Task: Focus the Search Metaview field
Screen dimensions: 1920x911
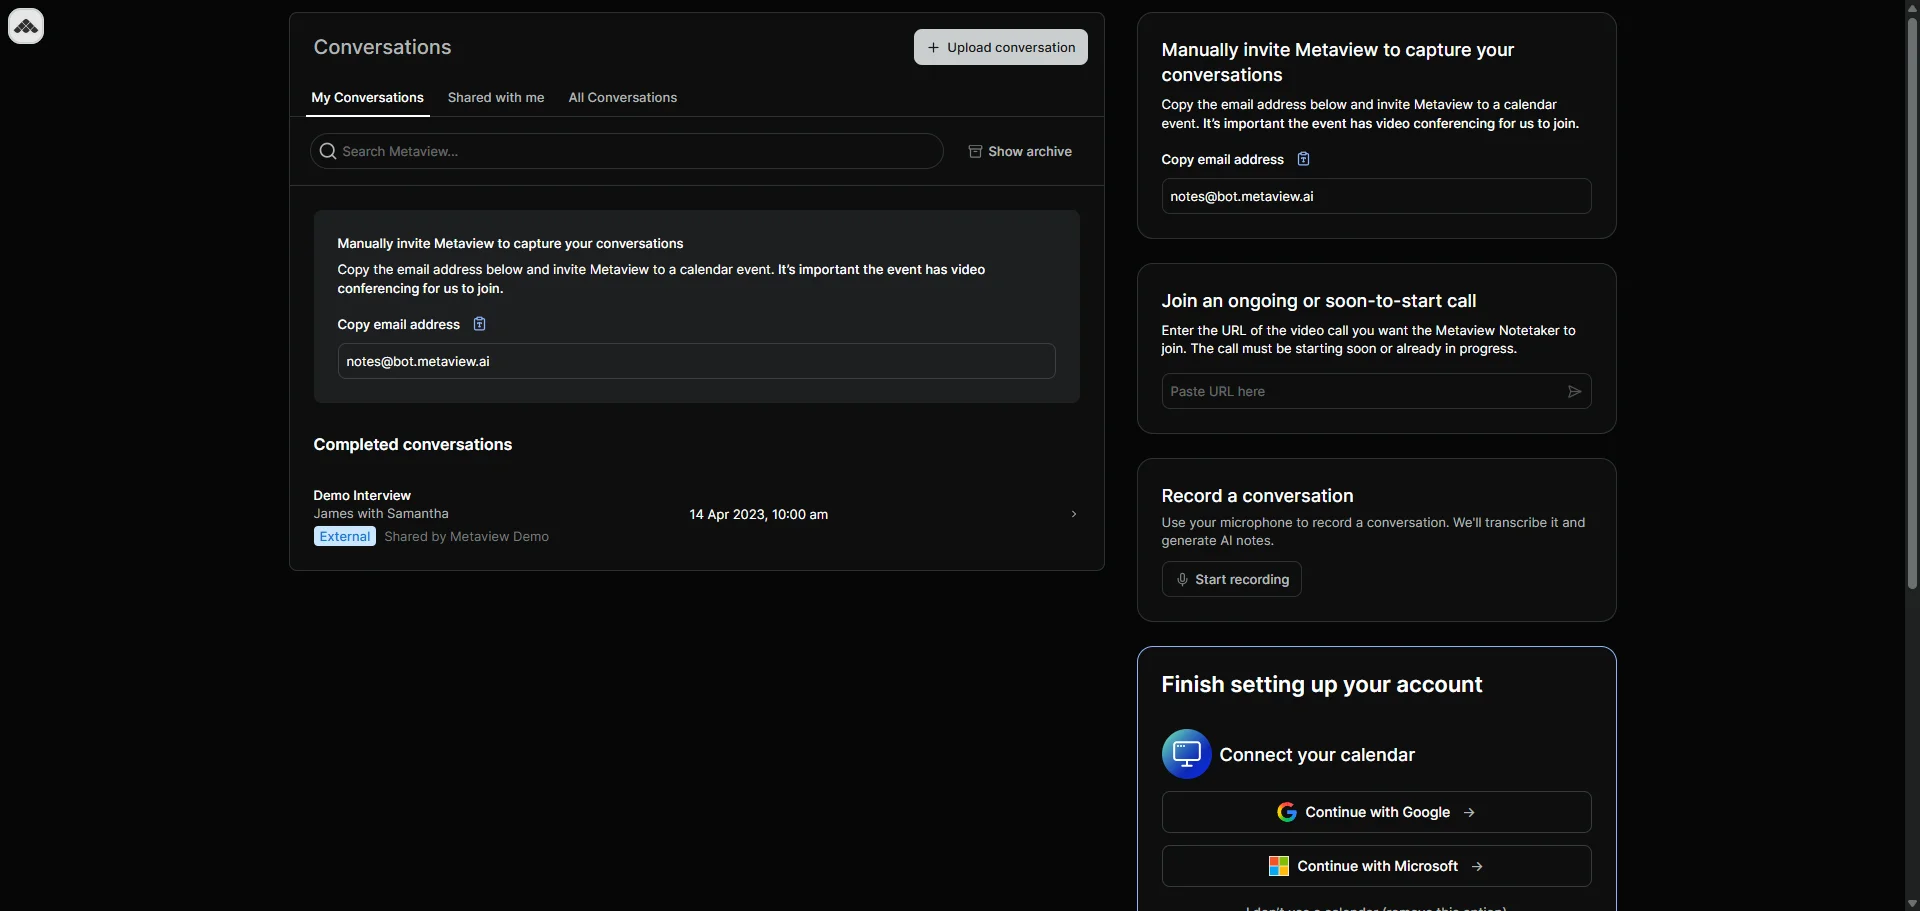Action: pyautogui.click(x=627, y=152)
